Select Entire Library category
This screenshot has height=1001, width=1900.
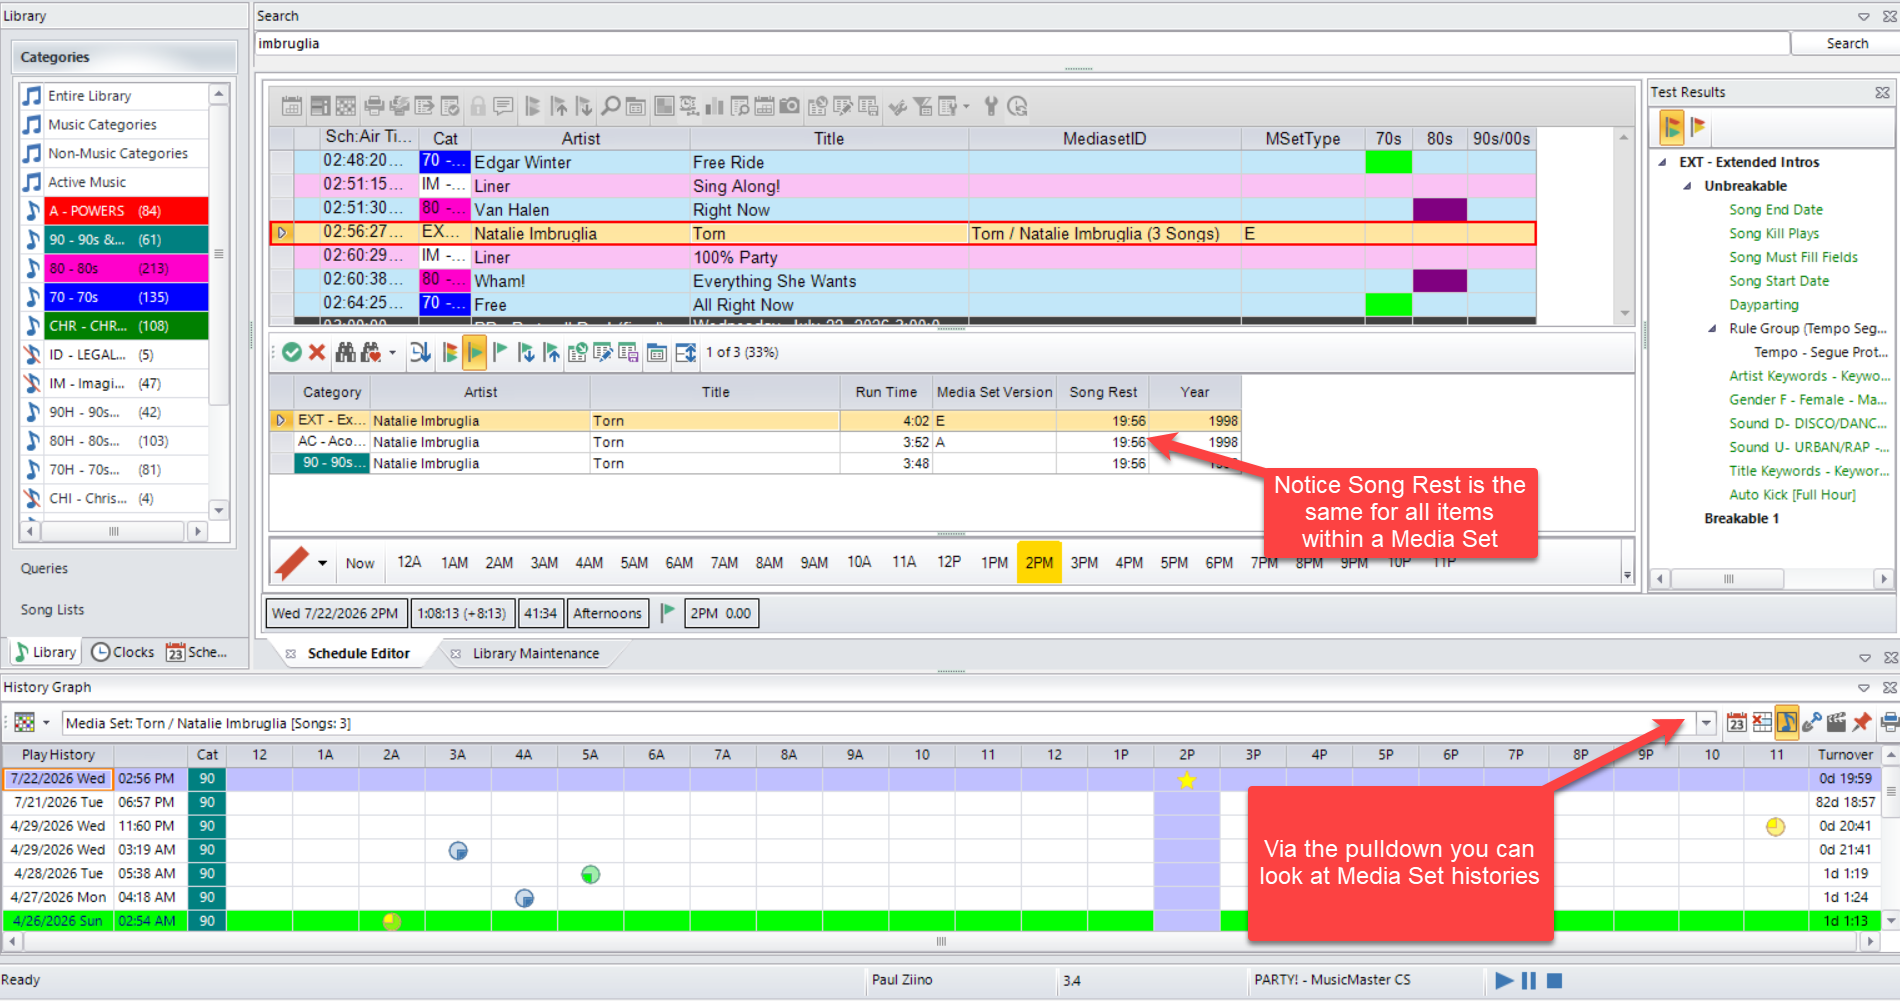click(x=113, y=96)
